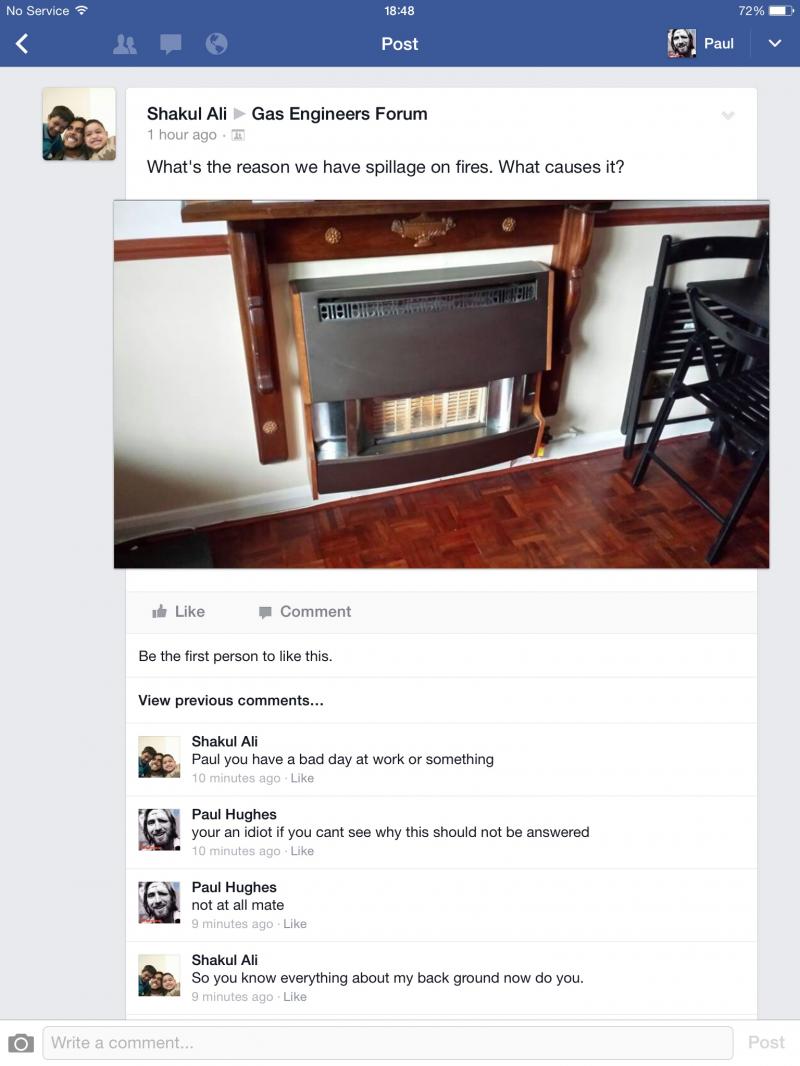Click the Write a comment field

click(x=388, y=1043)
